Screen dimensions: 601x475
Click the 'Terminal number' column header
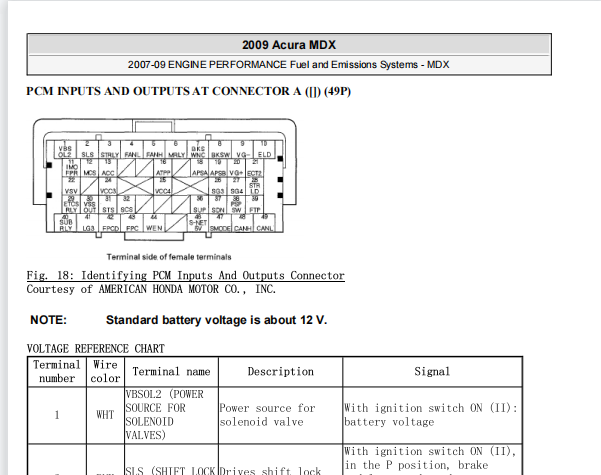click(x=57, y=371)
